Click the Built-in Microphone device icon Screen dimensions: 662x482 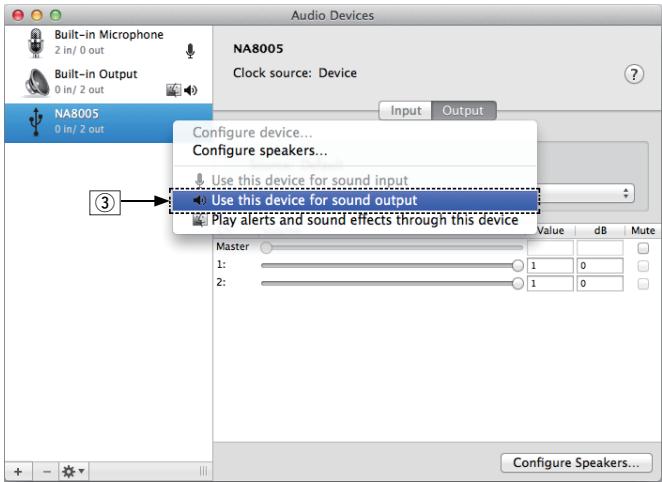(36, 43)
